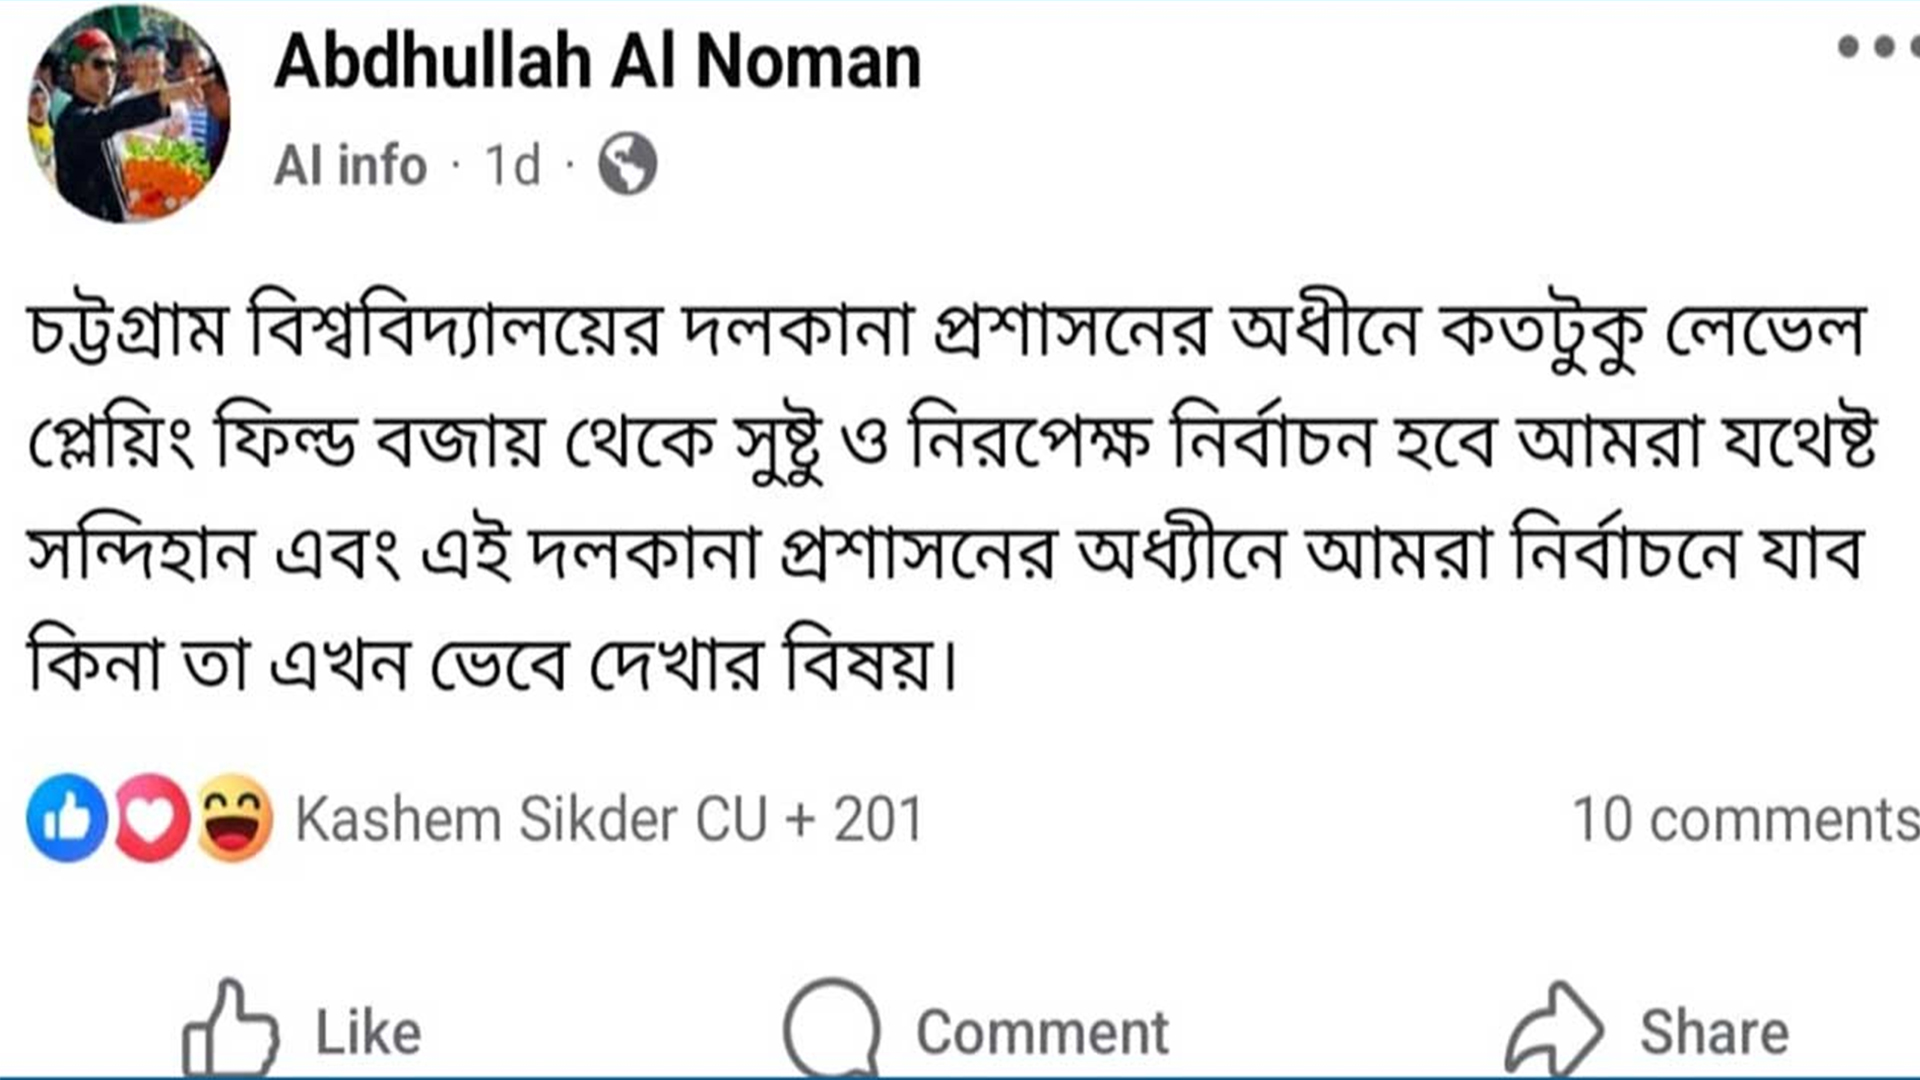This screenshot has height=1080, width=1920.
Task: Open Abdhullah Al Noman's profile picture
Action: pos(129,113)
